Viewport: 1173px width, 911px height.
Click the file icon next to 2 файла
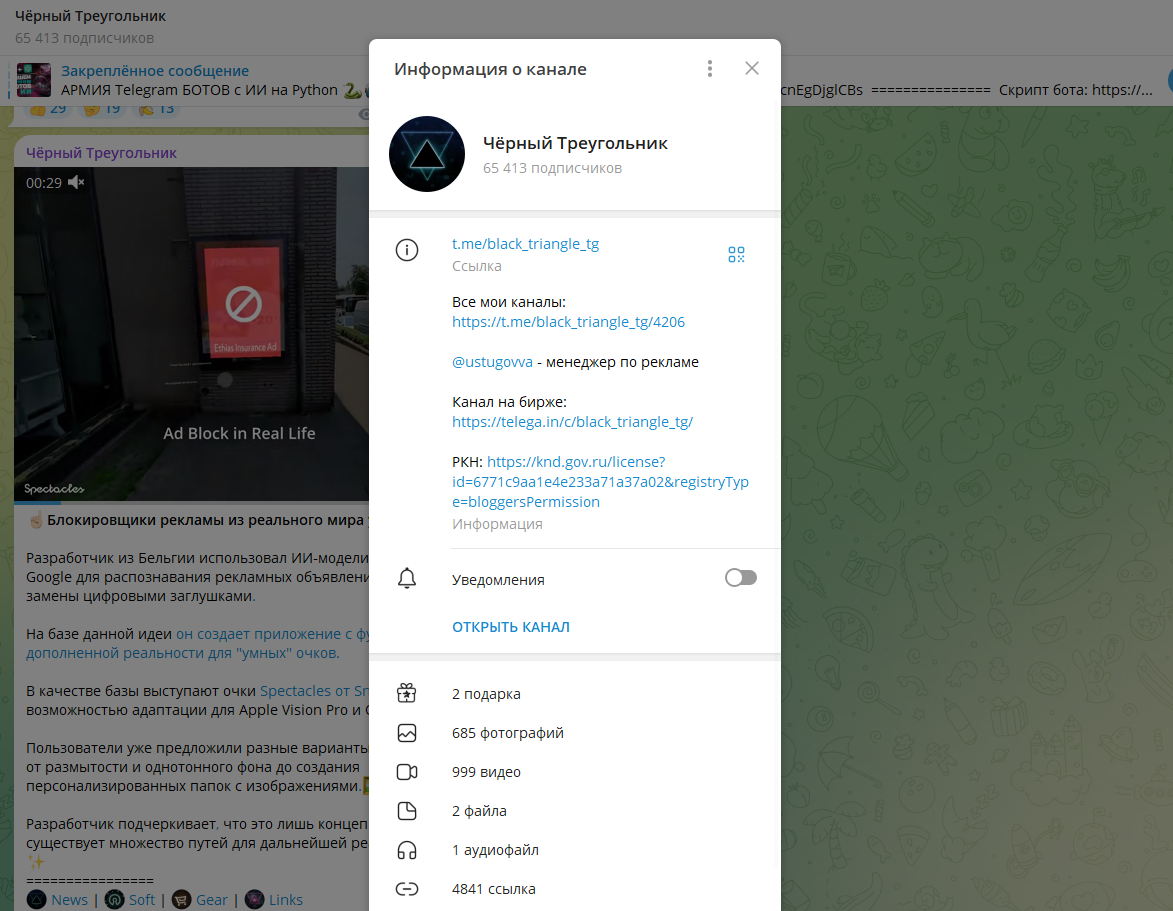(x=407, y=811)
